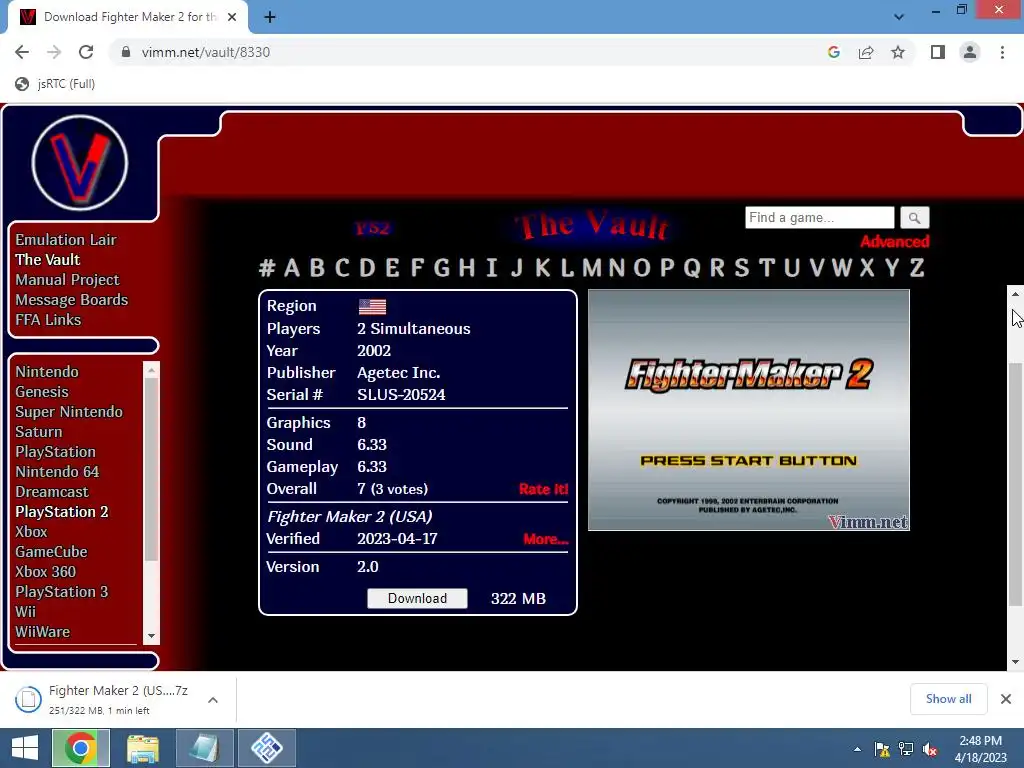Screen dimensions: 1024x768
Task: Browse games starting with # symbol
Action: click(266, 268)
